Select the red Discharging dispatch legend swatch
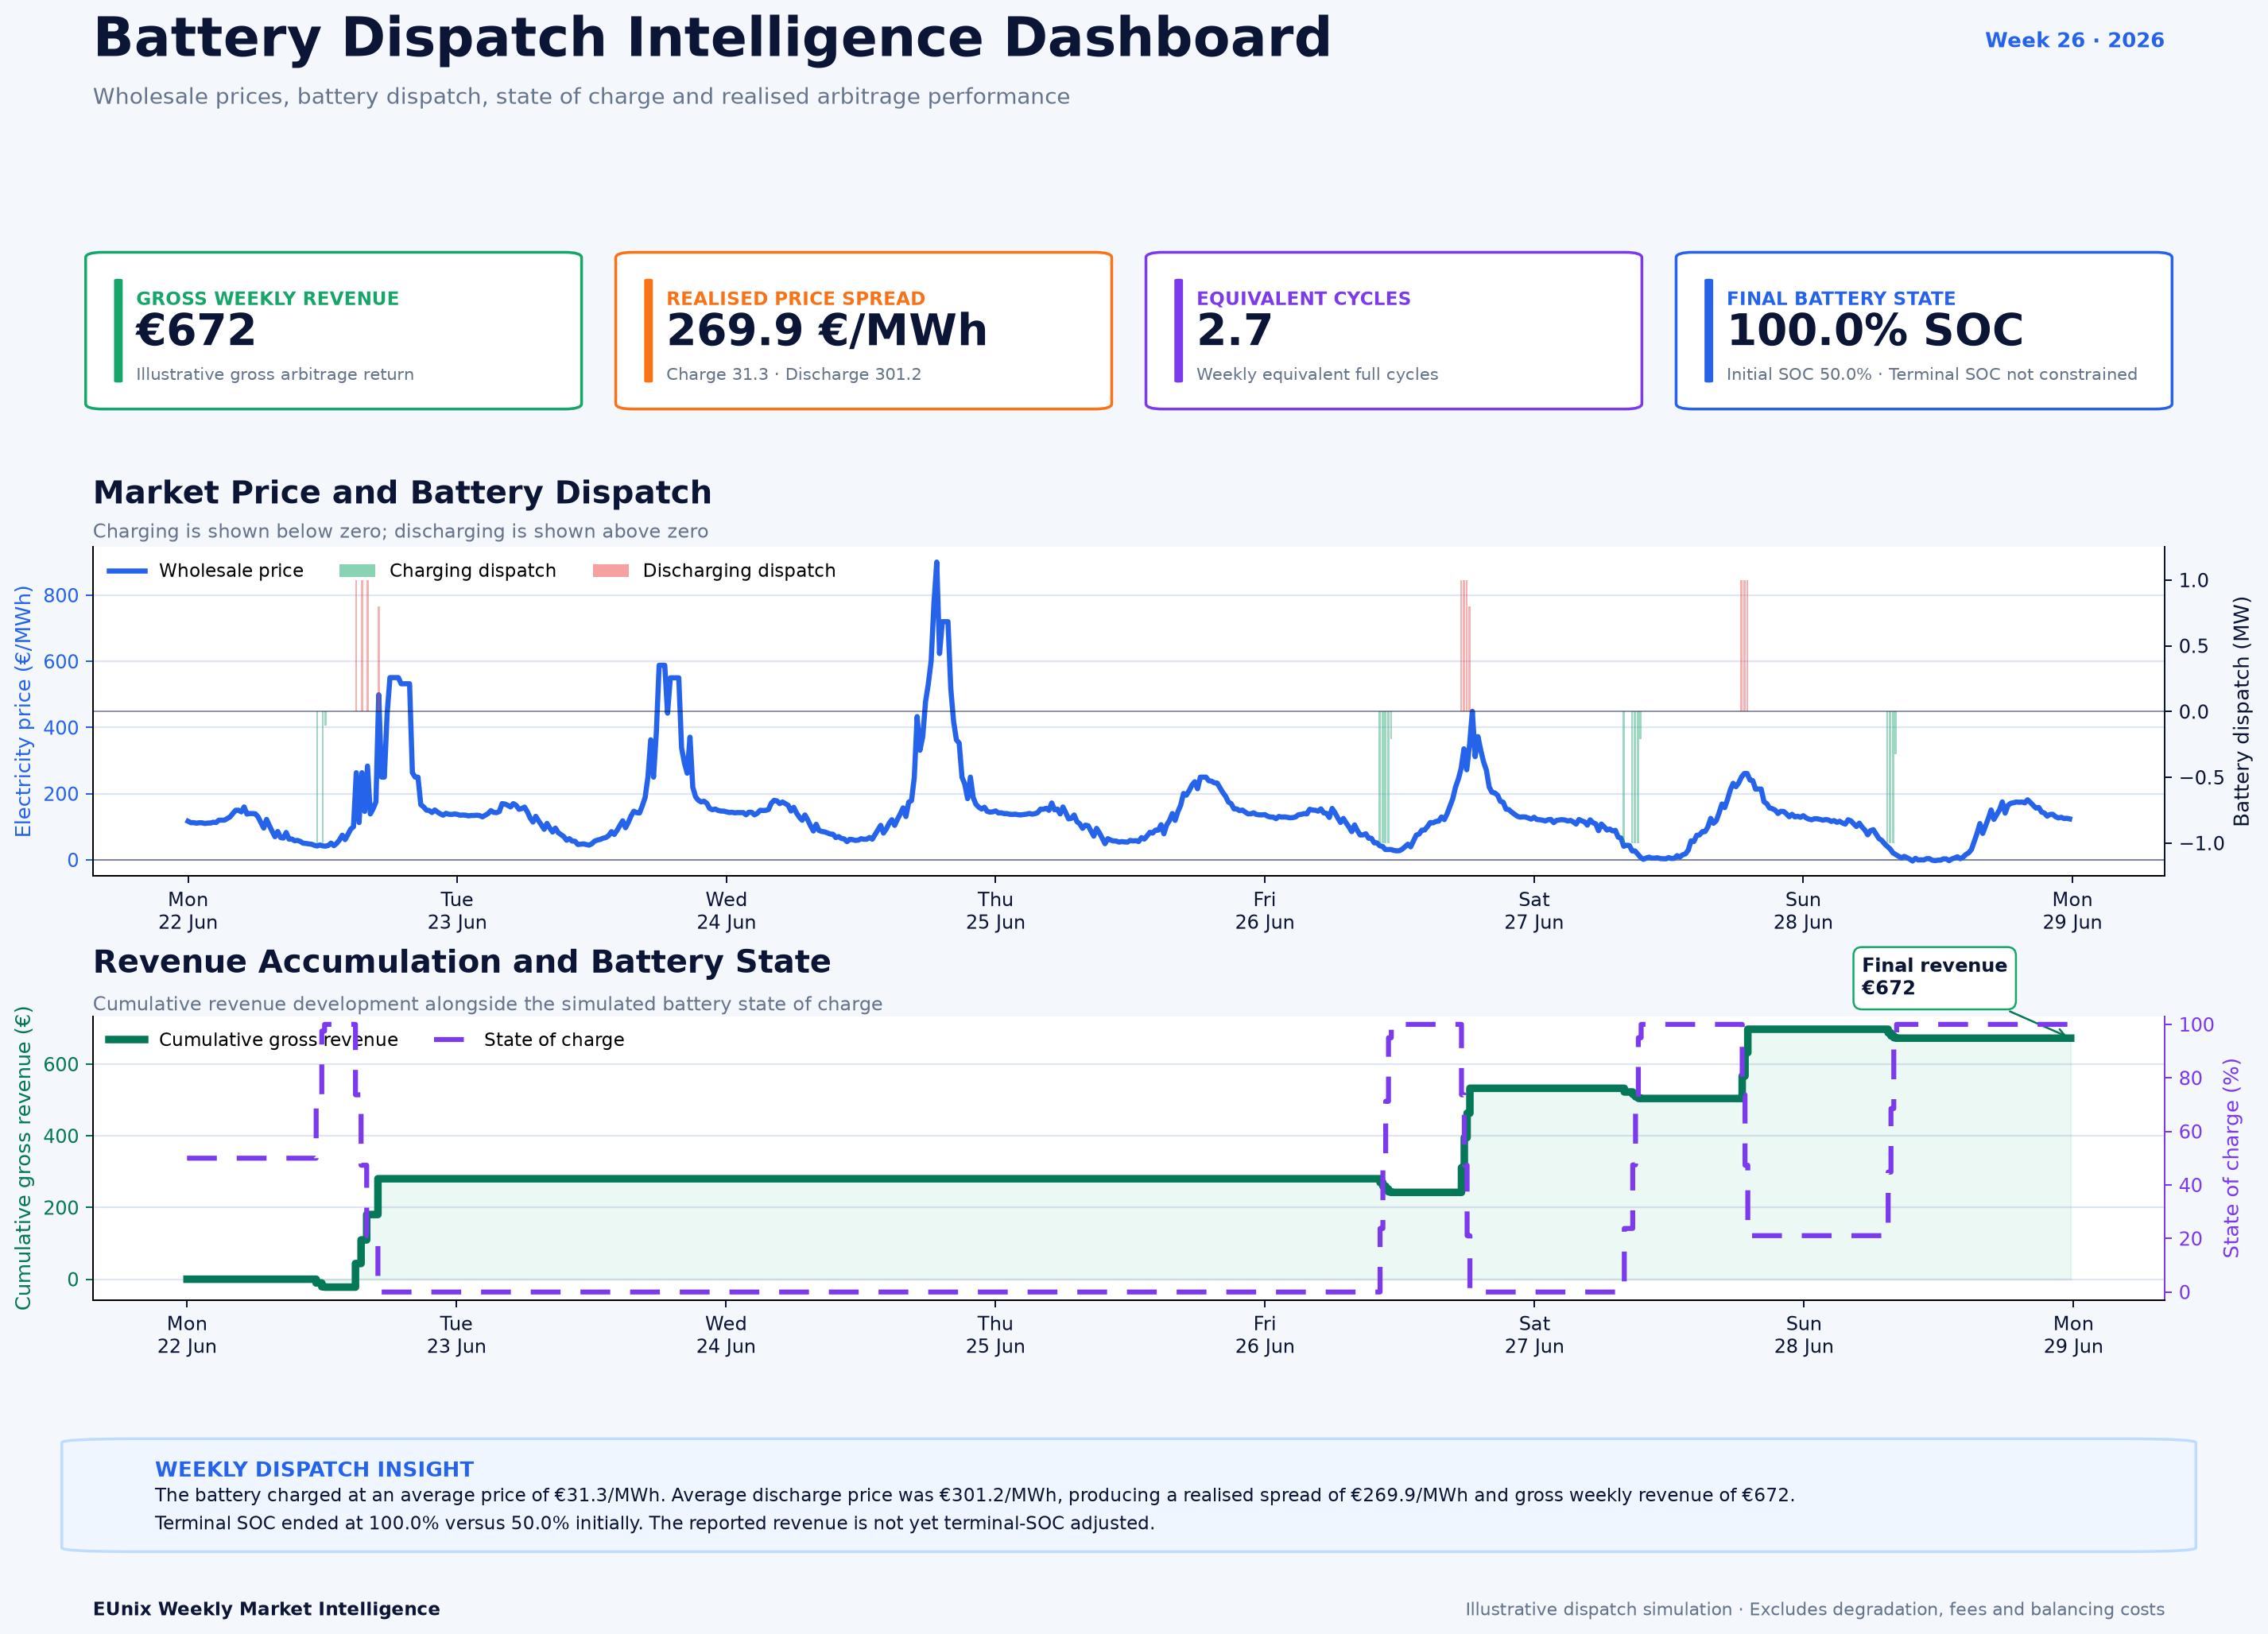 click(x=611, y=571)
